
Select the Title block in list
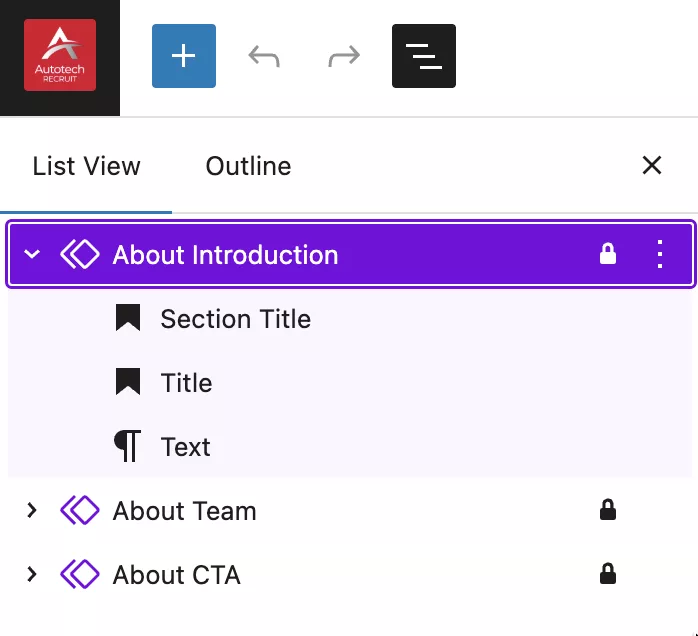pos(186,383)
